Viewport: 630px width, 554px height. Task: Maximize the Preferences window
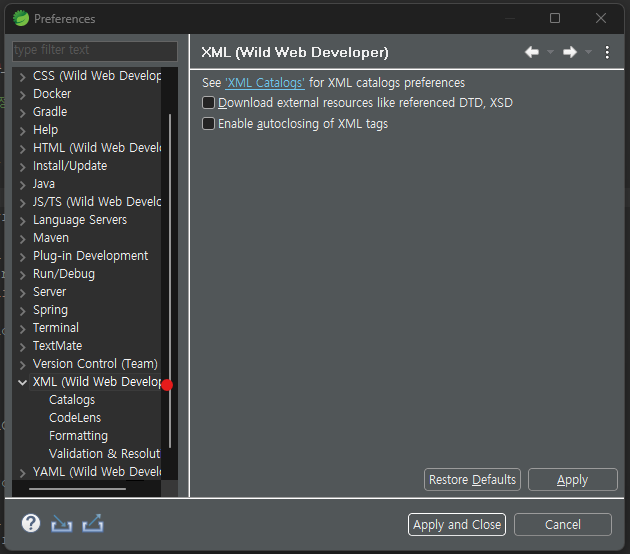[555, 18]
